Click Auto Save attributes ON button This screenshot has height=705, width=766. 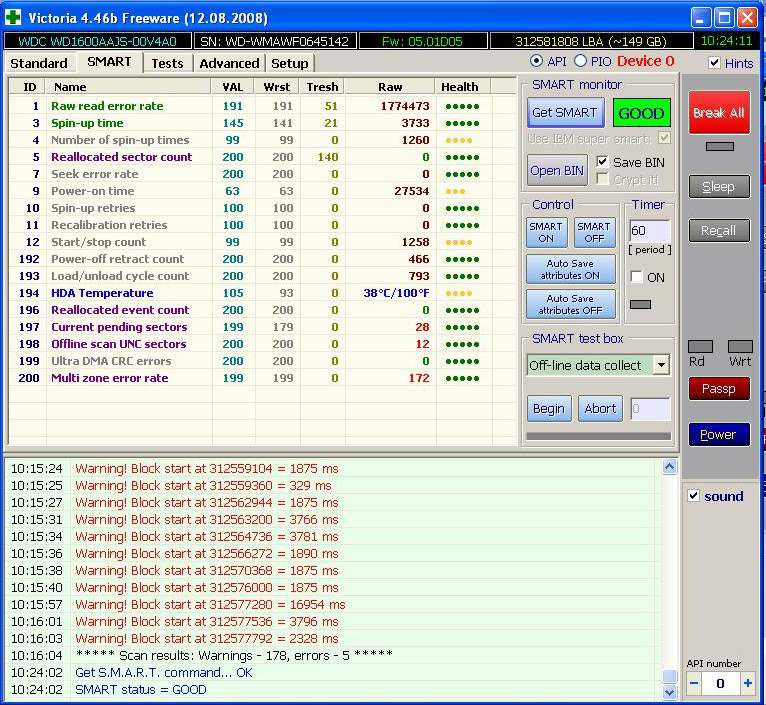(570, 269)
